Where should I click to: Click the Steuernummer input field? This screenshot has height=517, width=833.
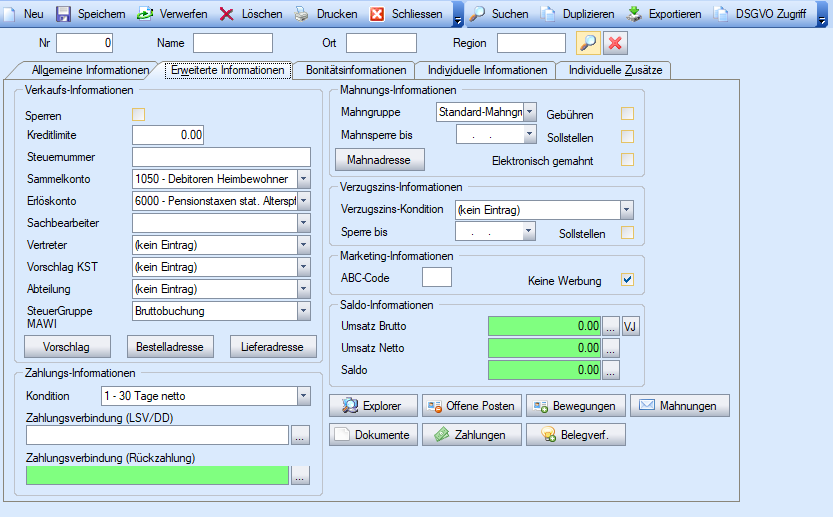(221, 157)
